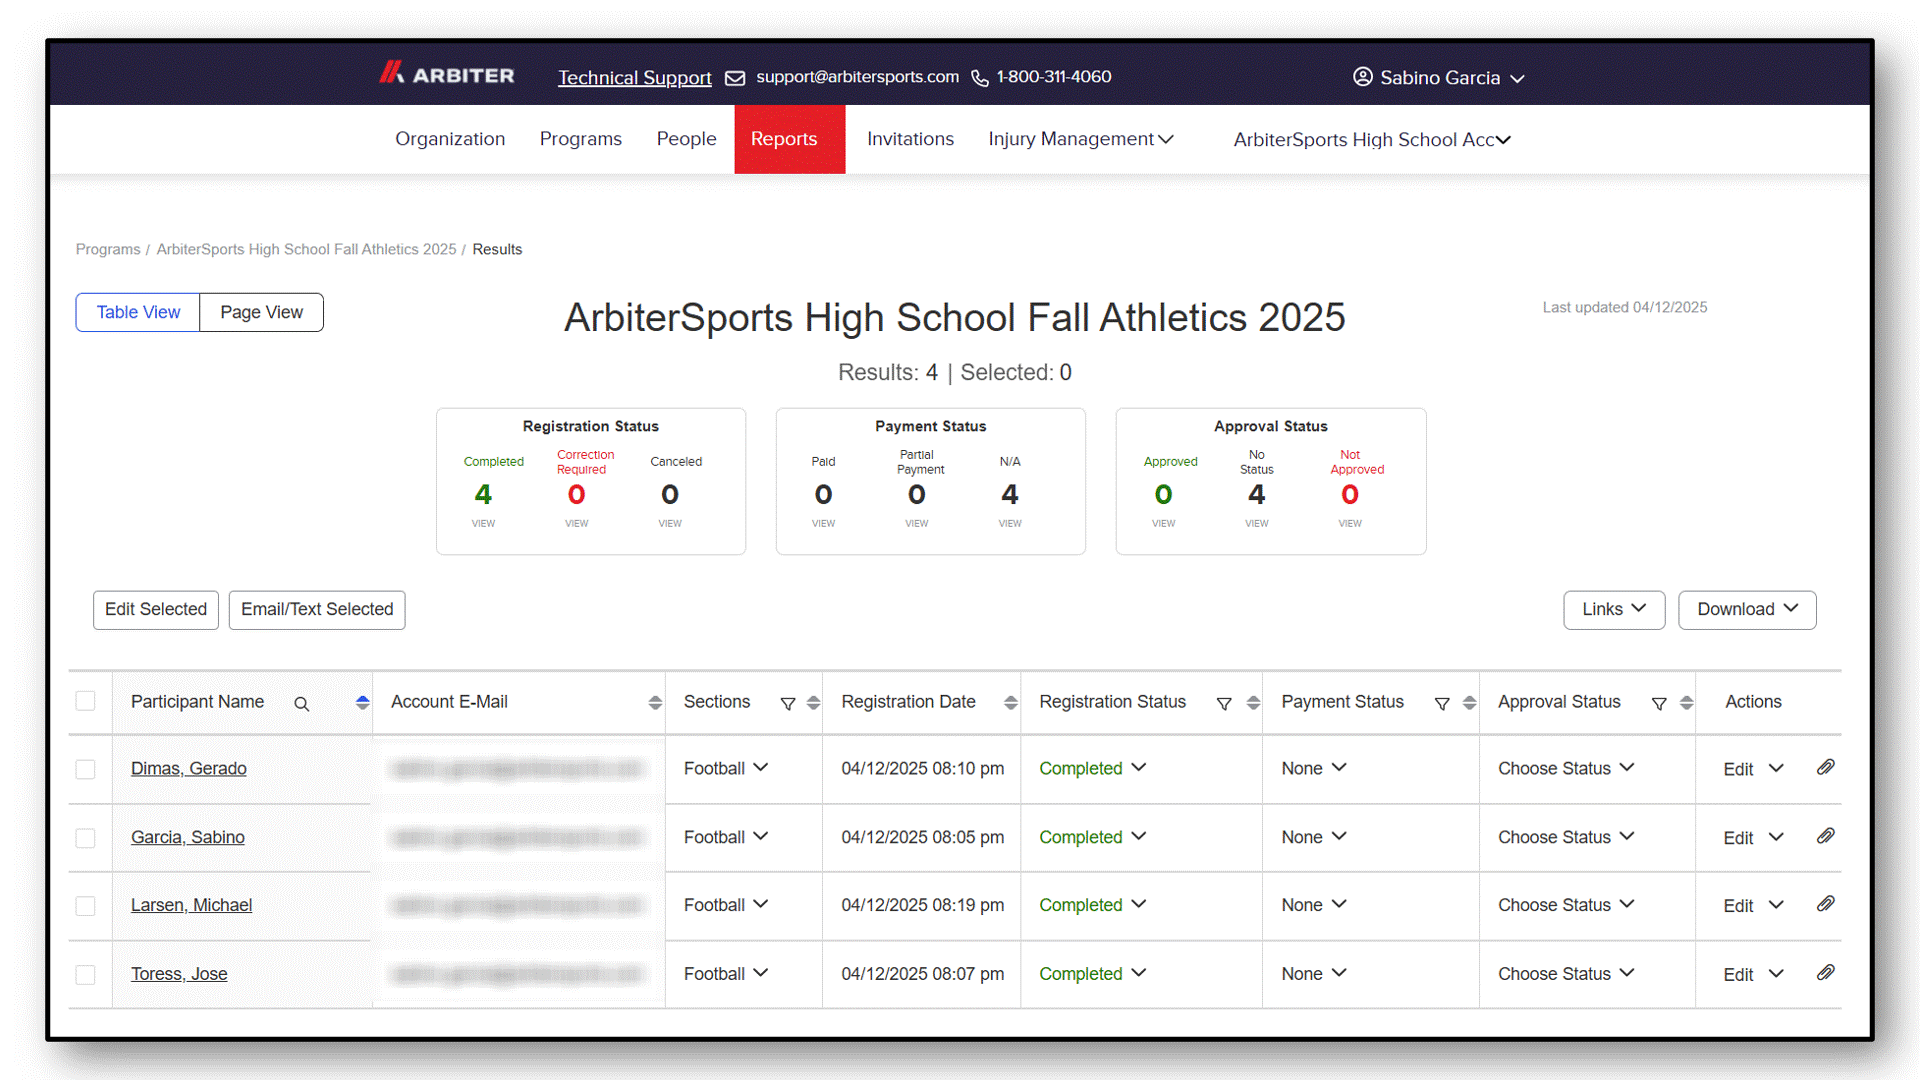The image size is (1920, 1080).
Task: Open the Payment Status filter icon
Action: tap(1442, 704)
